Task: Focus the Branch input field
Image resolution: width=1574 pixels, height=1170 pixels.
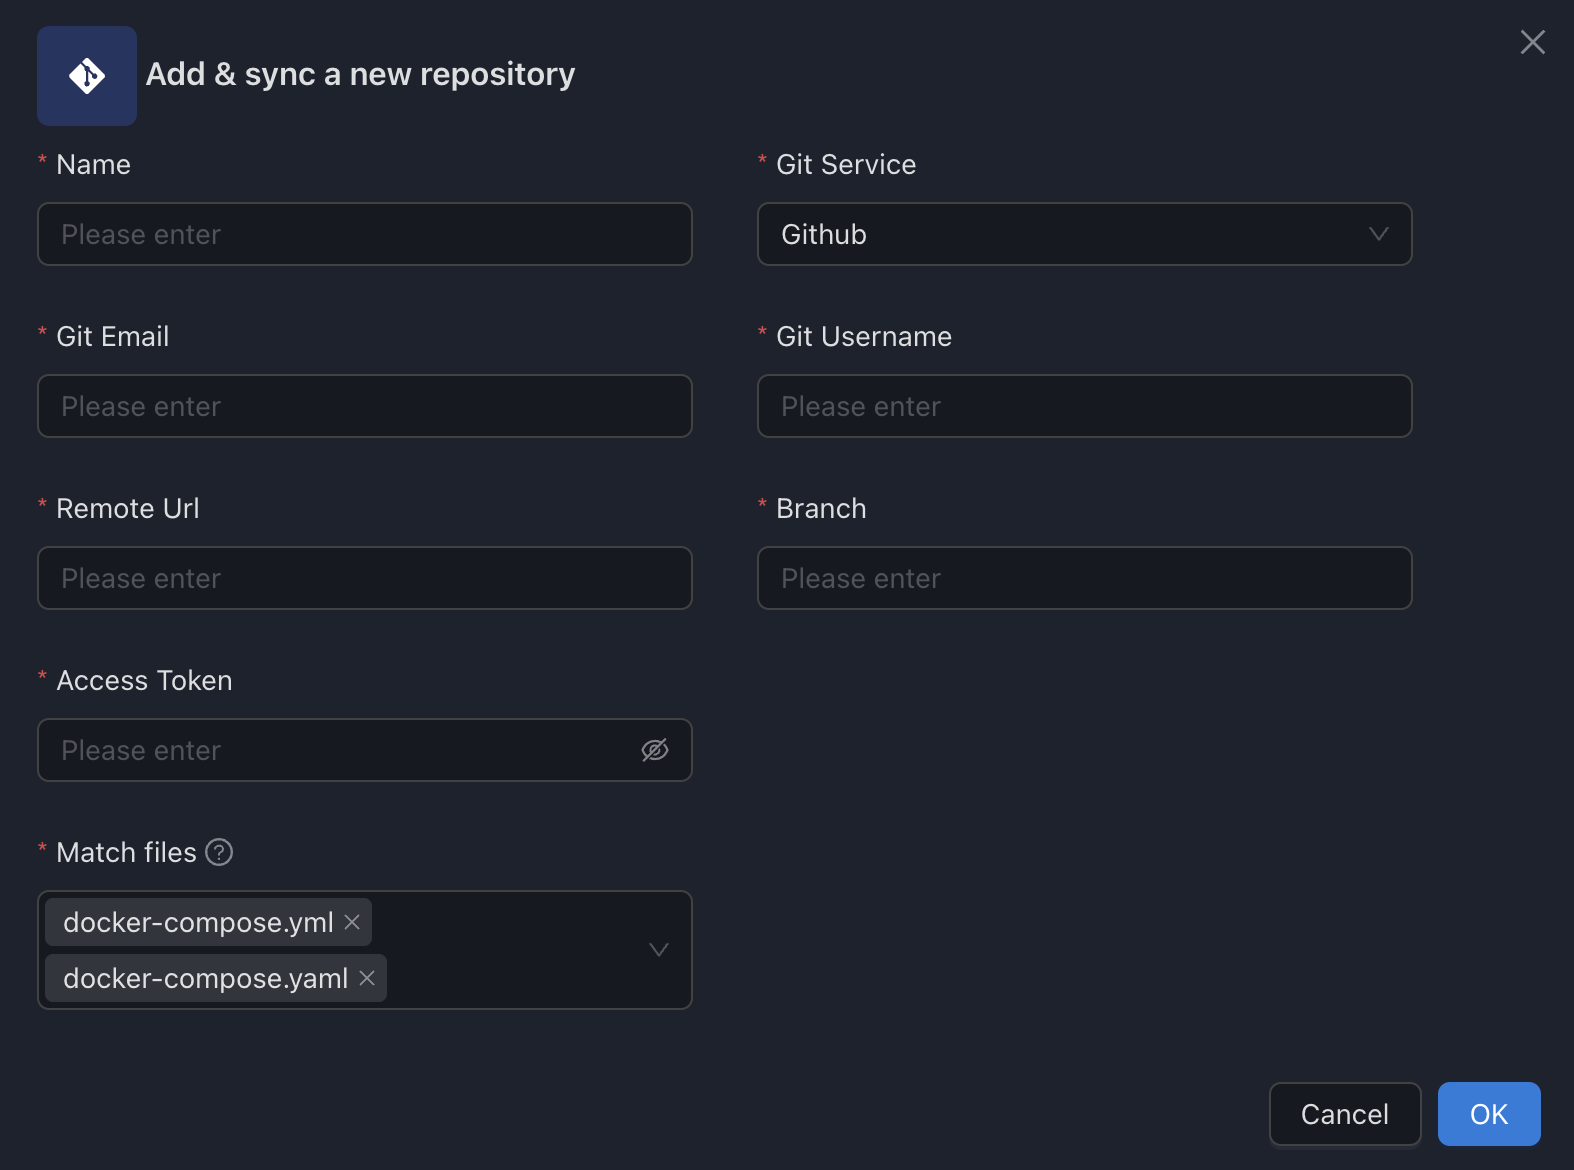Action: tap(1084, 578)
